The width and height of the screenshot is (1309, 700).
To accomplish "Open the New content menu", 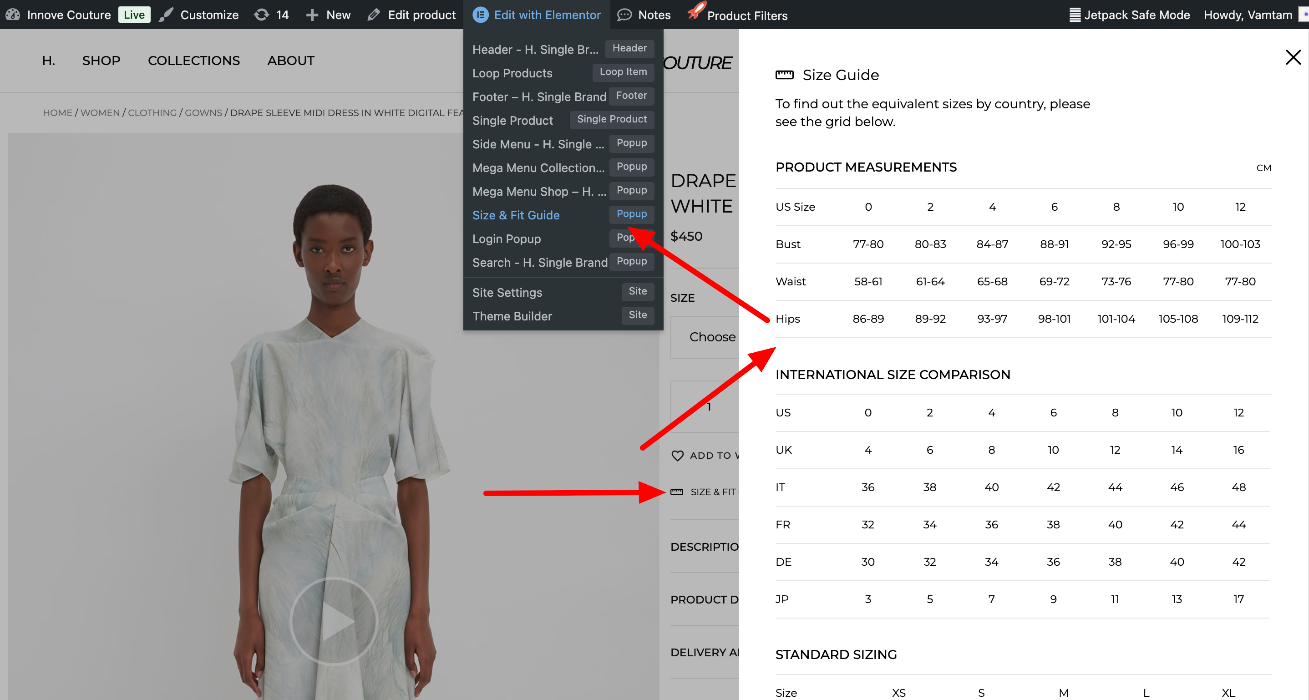I will [328, 15].
